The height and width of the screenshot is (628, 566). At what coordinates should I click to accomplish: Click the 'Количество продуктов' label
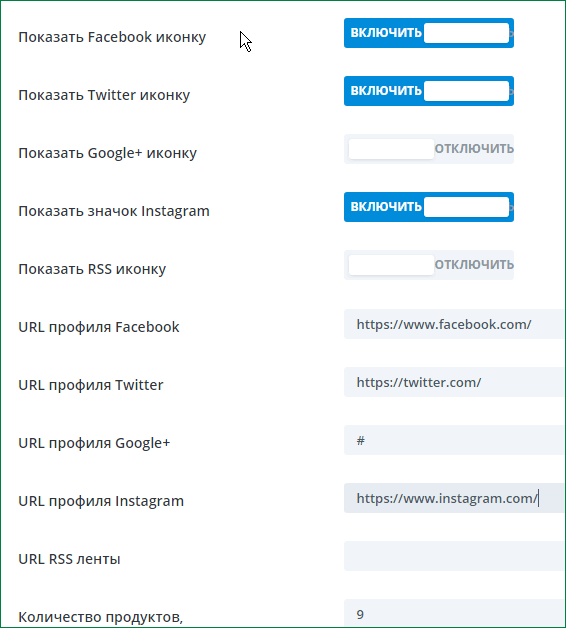click(101, 617)
